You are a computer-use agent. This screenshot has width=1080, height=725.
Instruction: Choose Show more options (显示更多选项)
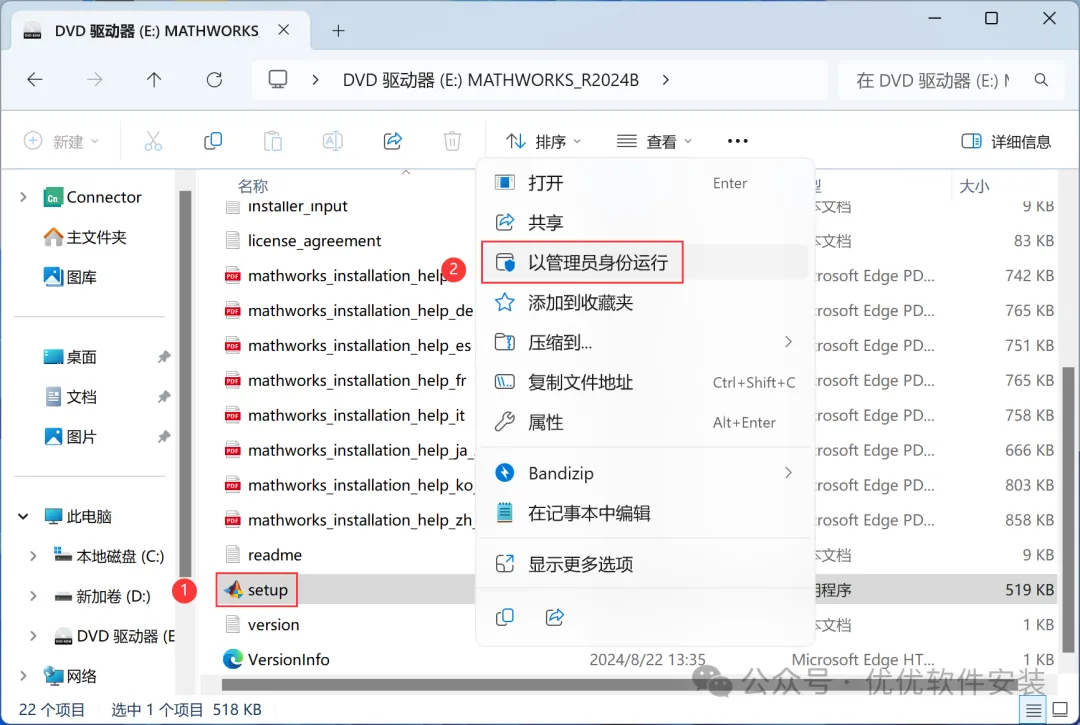(x=644, y=564)
